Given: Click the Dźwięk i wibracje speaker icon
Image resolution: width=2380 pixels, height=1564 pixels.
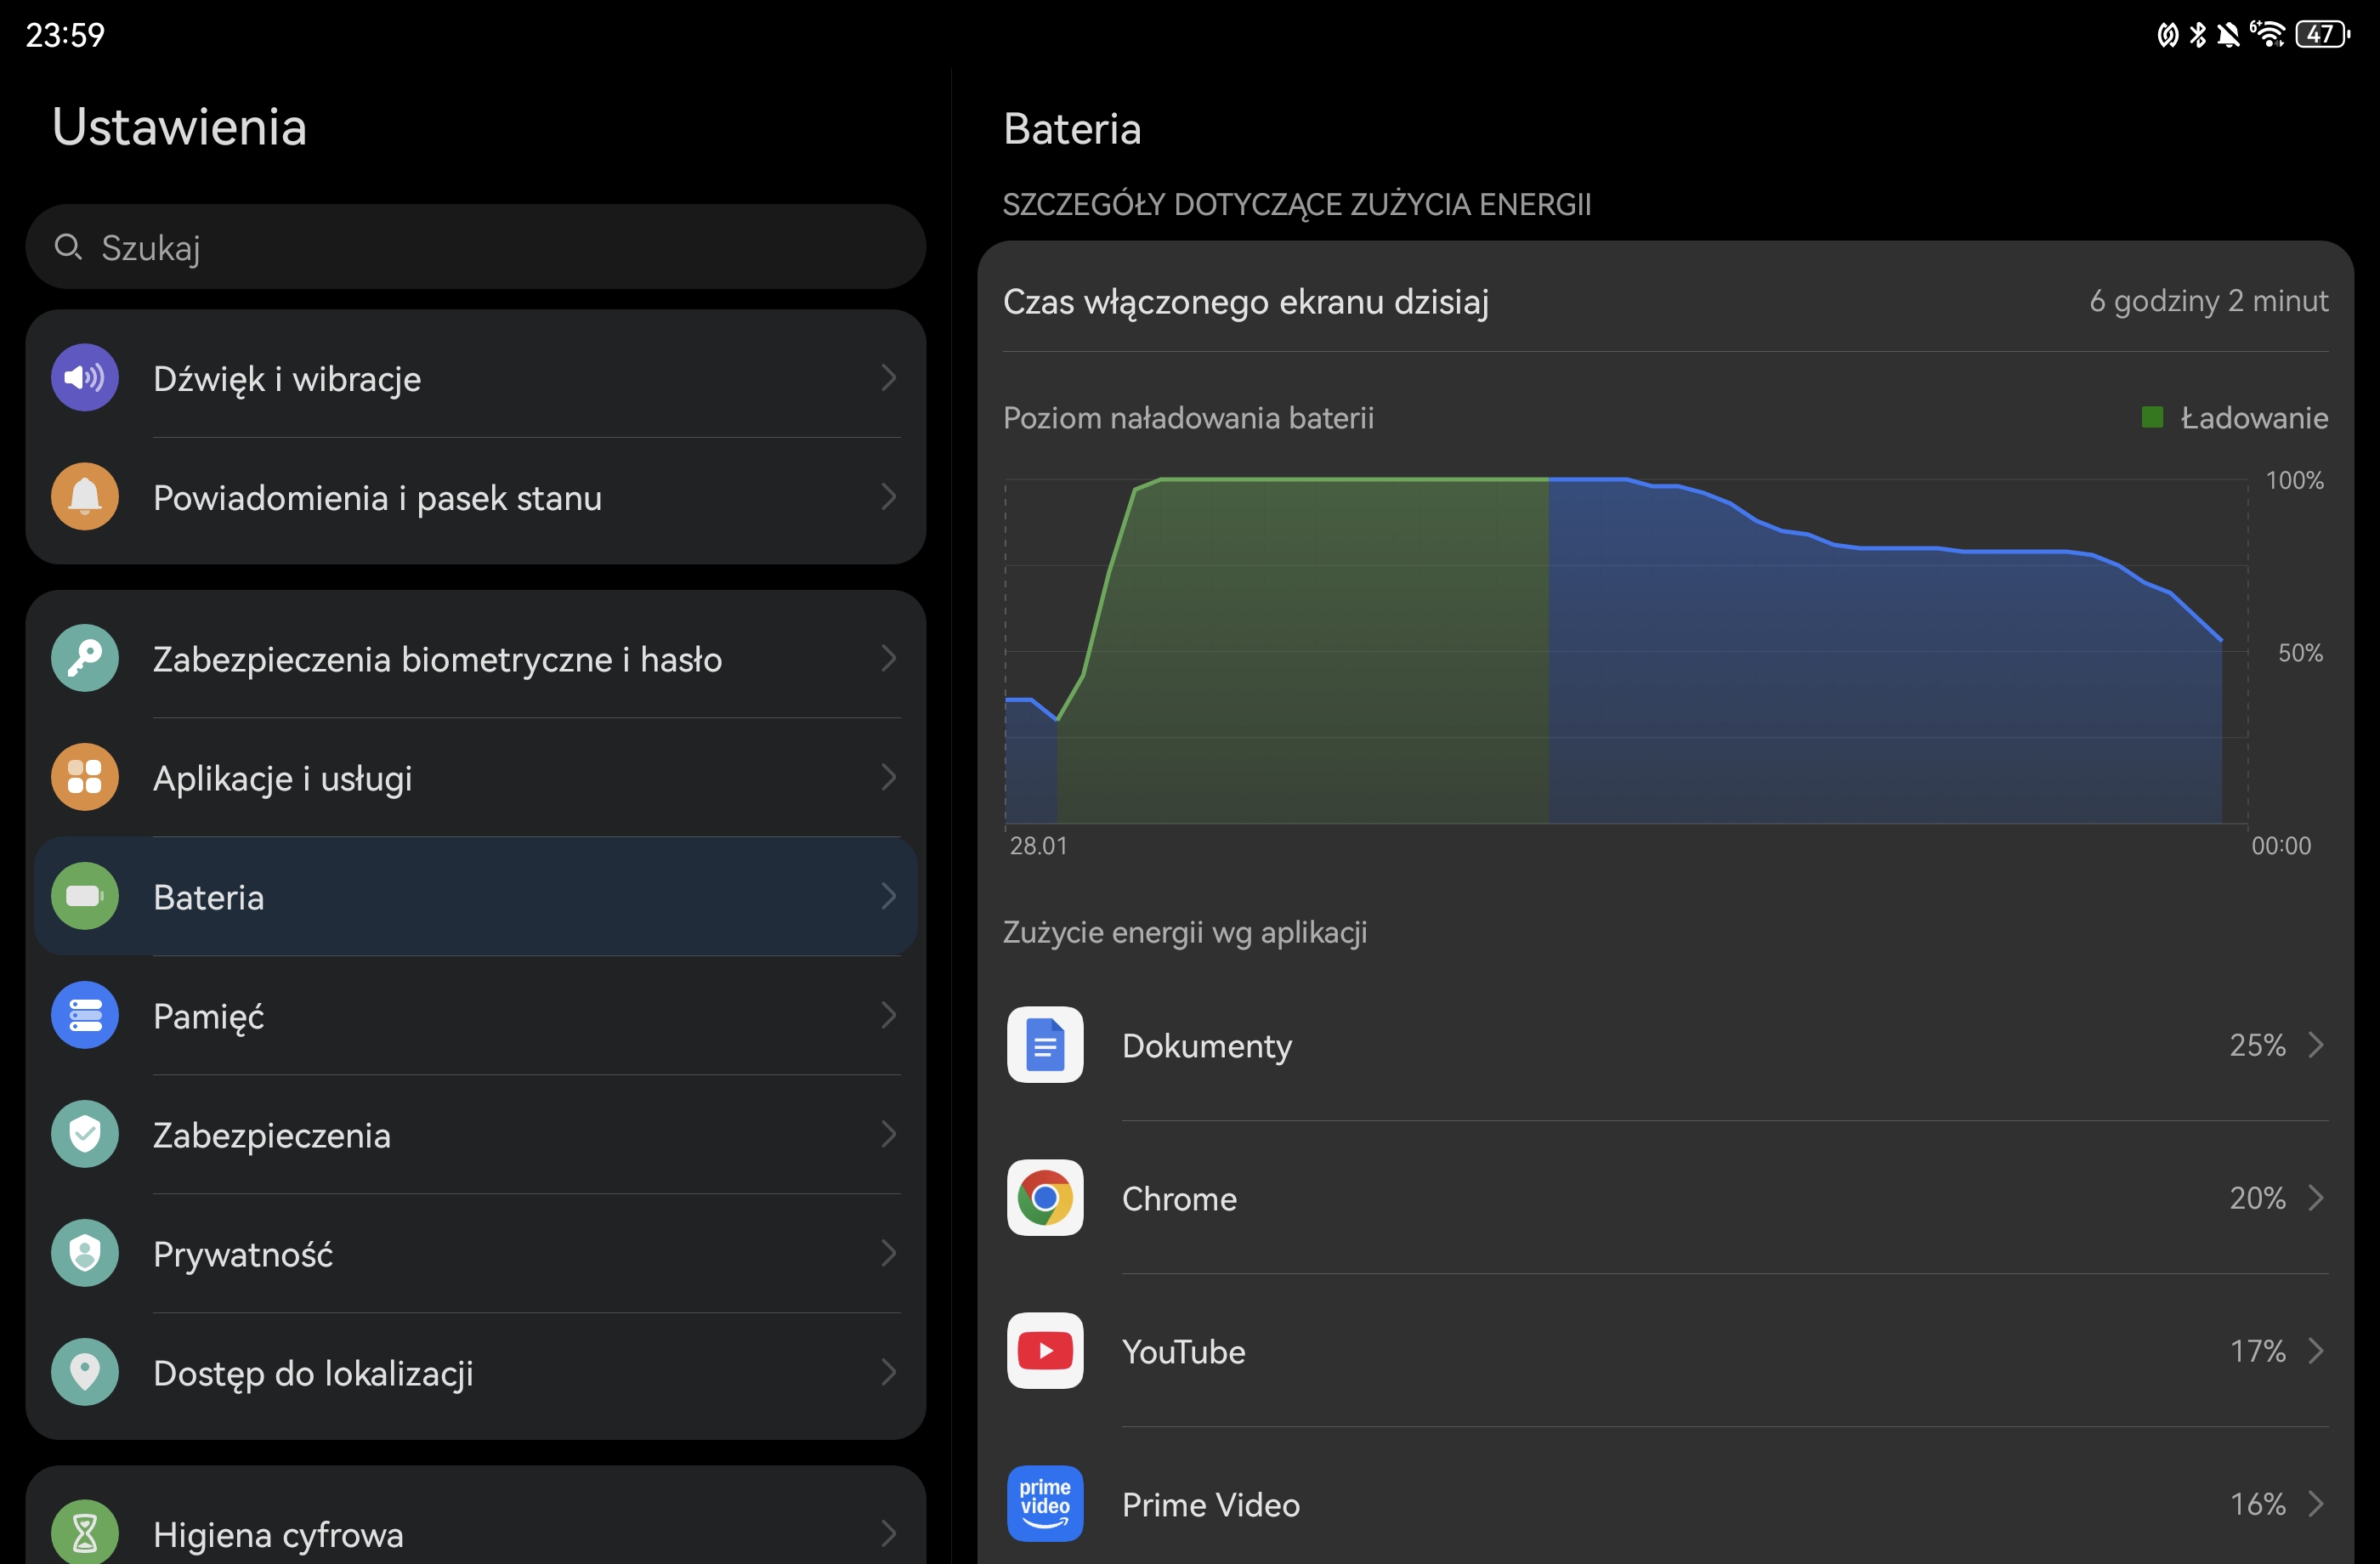Looking at the screenshot, I should coord(85,378).
